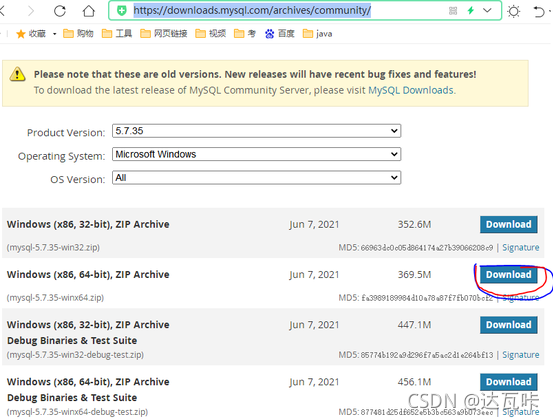Download the 32-bit ZIP Archive 352.6M
Screen dimensions: 554x419
pyautogui.click(x=508, y=224)
